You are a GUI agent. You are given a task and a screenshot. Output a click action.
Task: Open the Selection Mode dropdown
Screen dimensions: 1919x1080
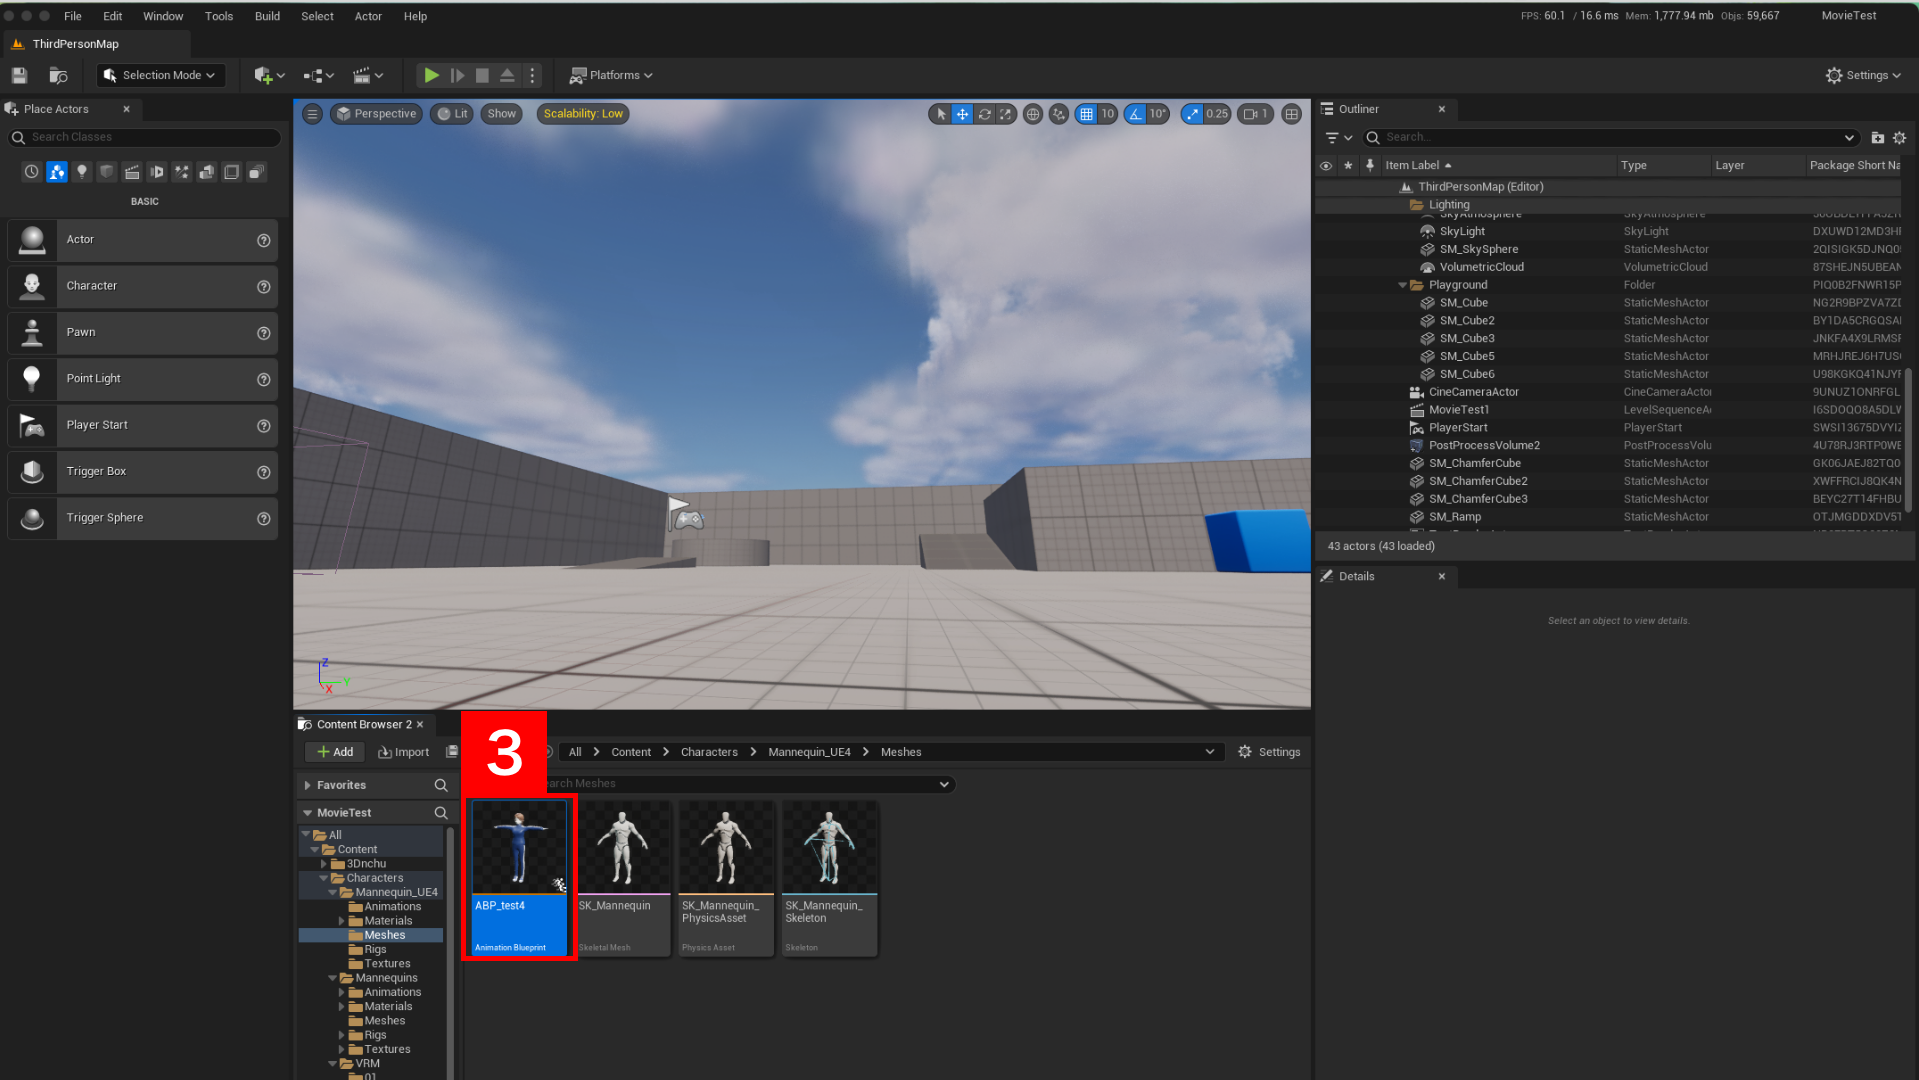point(160,75)
